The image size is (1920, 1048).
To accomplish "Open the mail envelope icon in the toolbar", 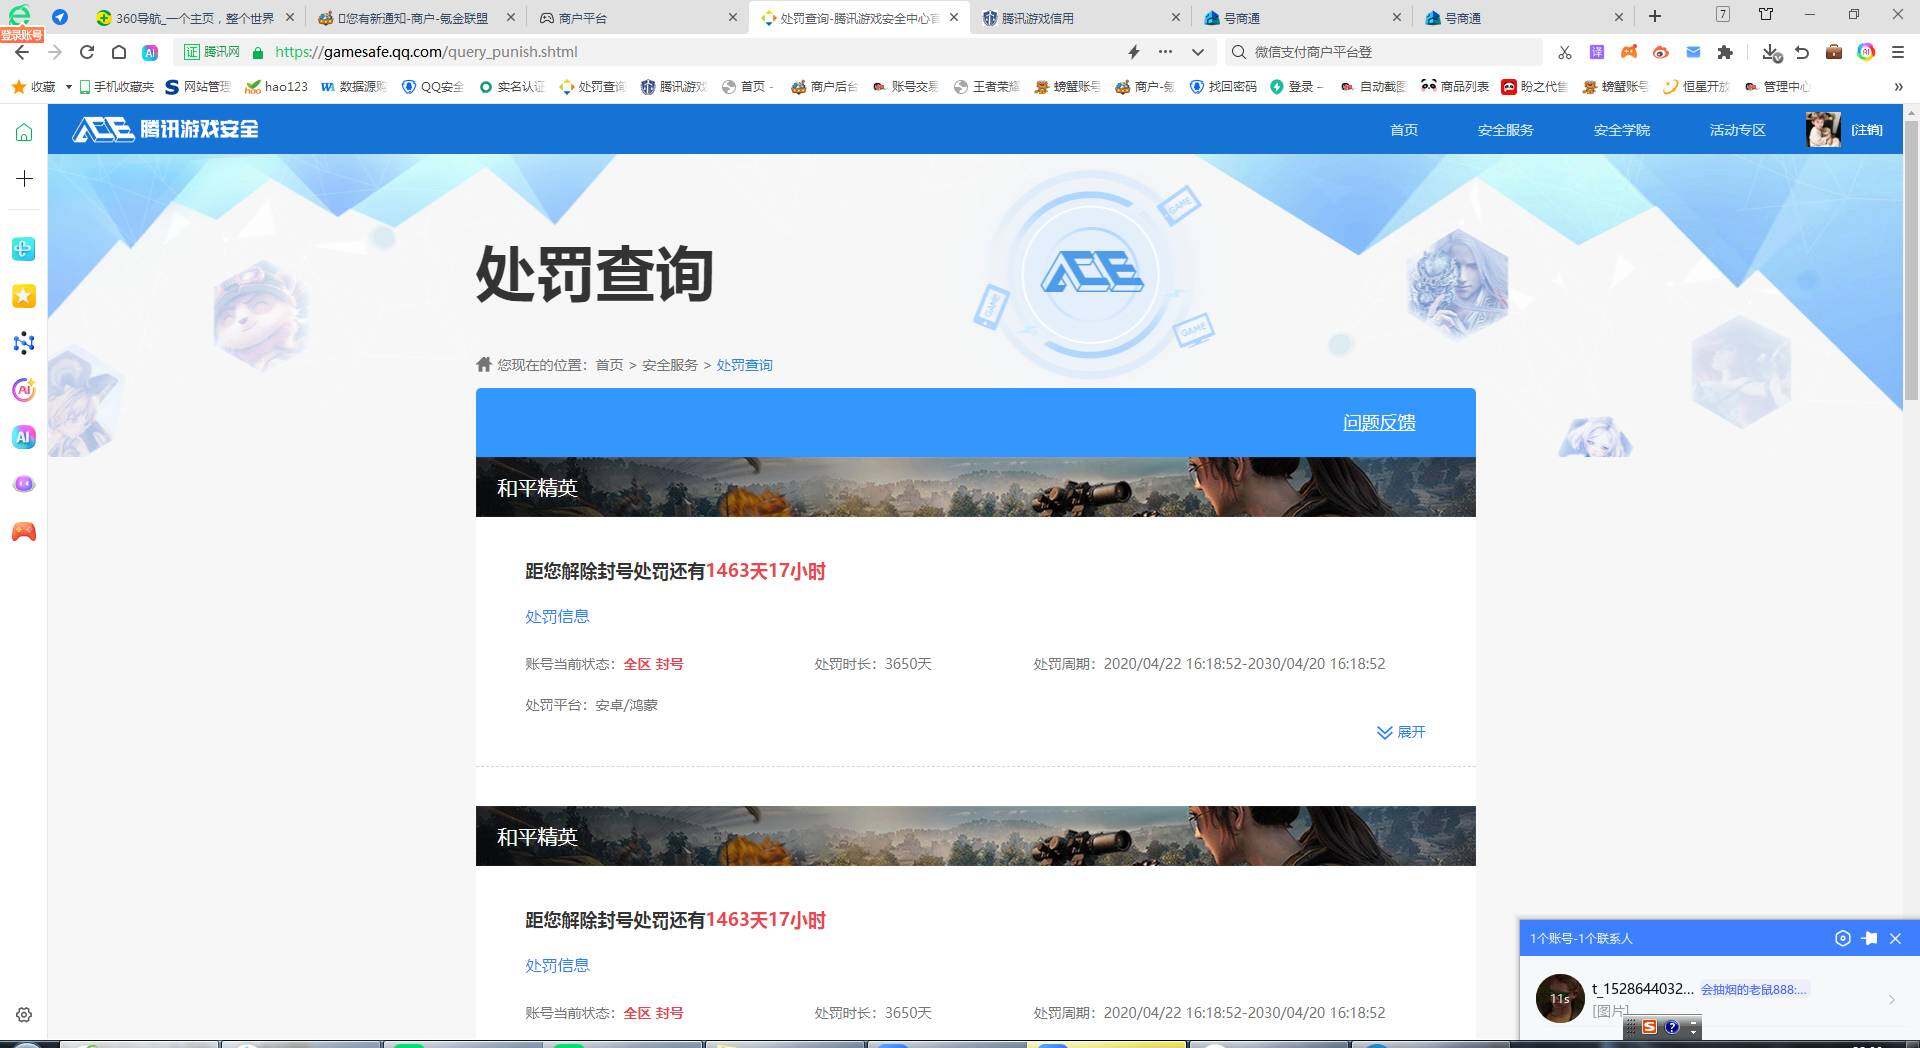I will (1693, 52).
